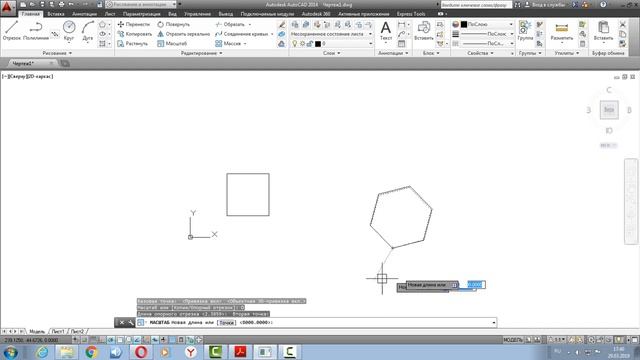Expand the Редактирование panel
640x360 pixels.
tap(202, 53)
